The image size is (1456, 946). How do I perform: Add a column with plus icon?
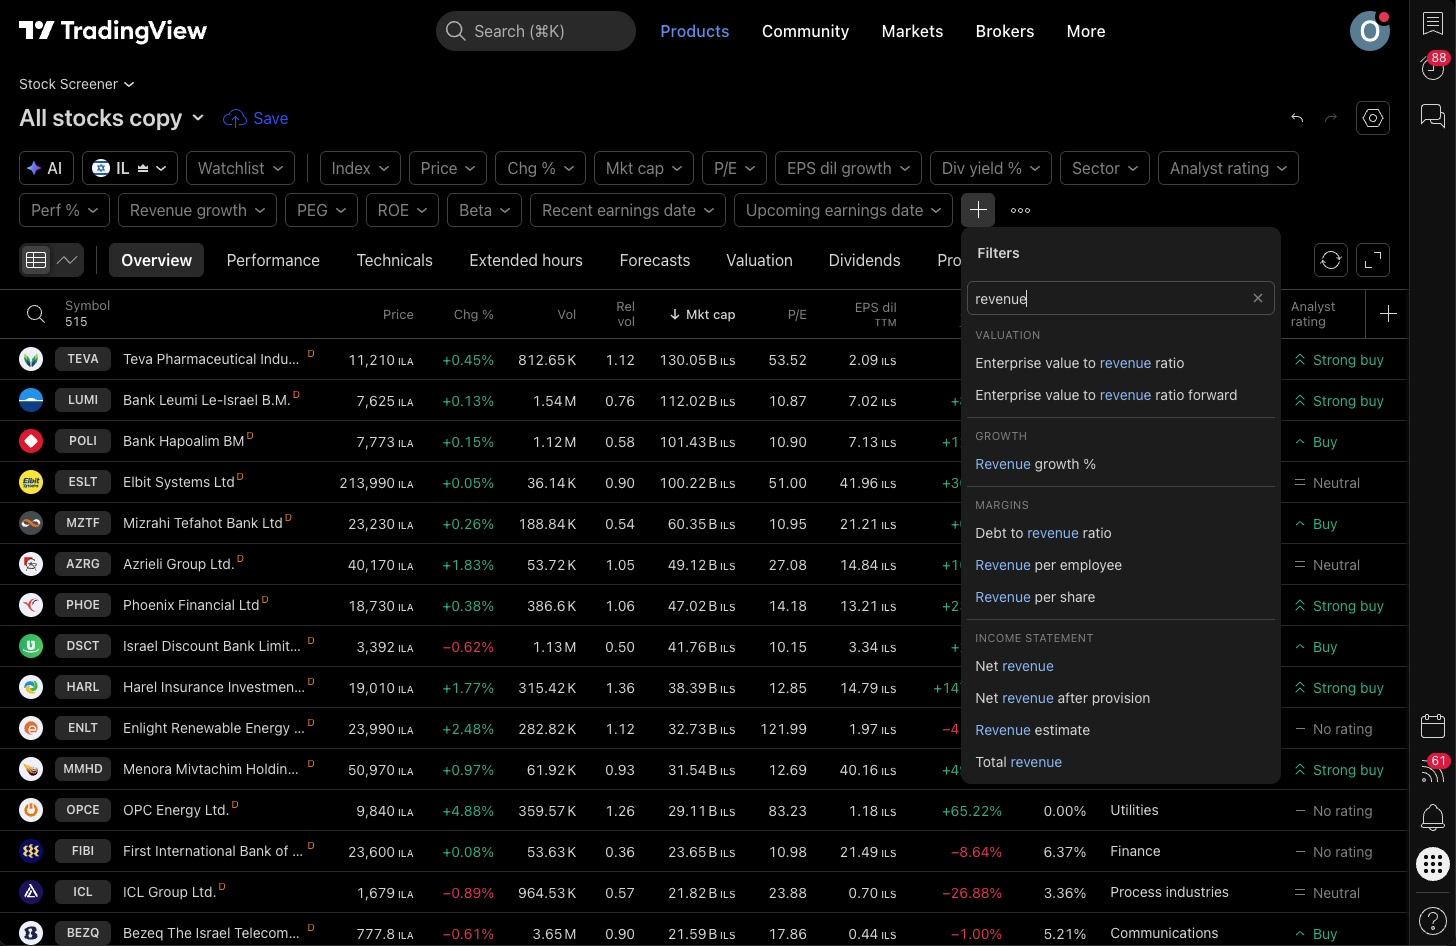click(x=1388, y=314)
